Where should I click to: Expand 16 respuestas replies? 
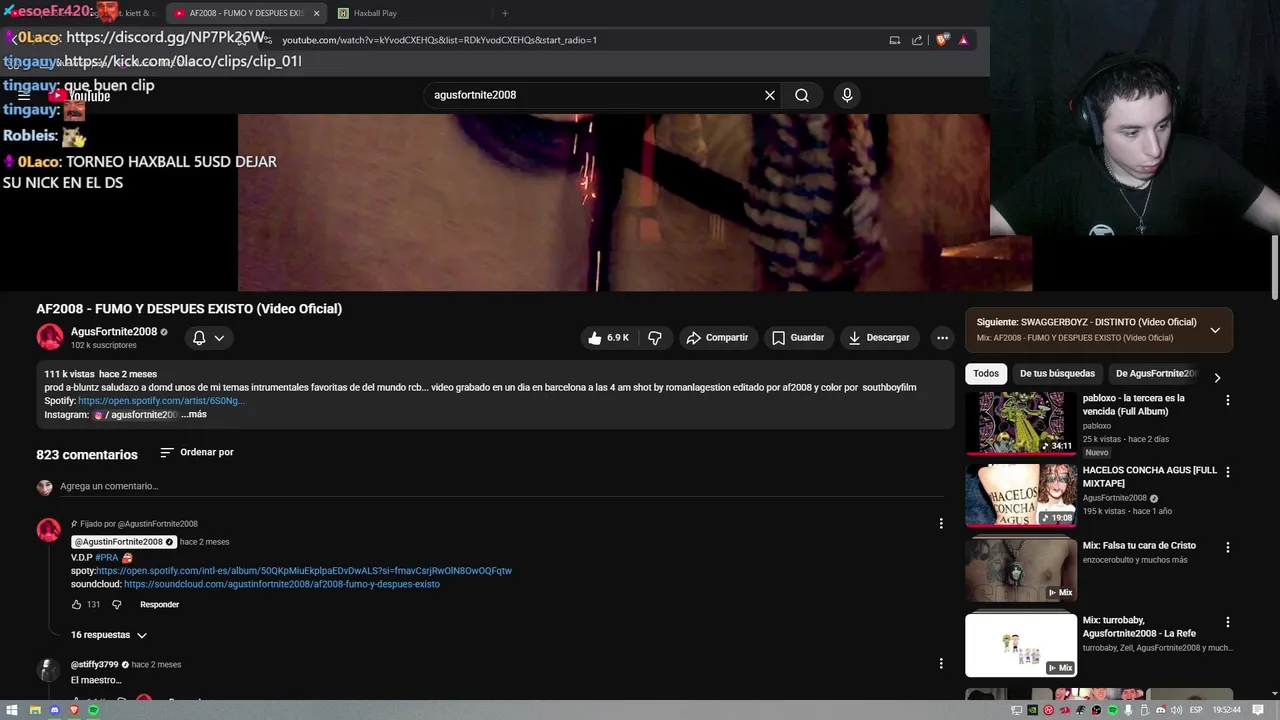[108, 635]
